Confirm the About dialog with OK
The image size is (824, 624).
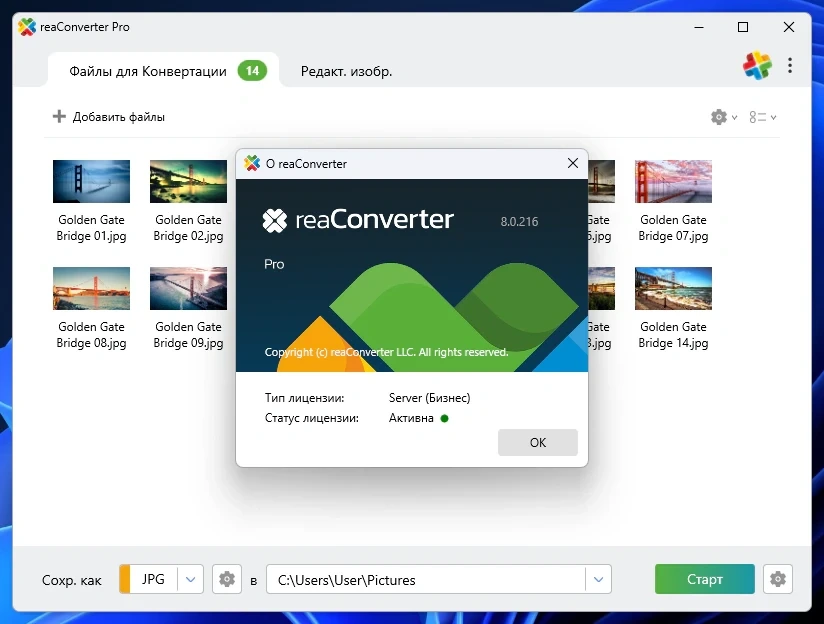click(x=538, y=443)
